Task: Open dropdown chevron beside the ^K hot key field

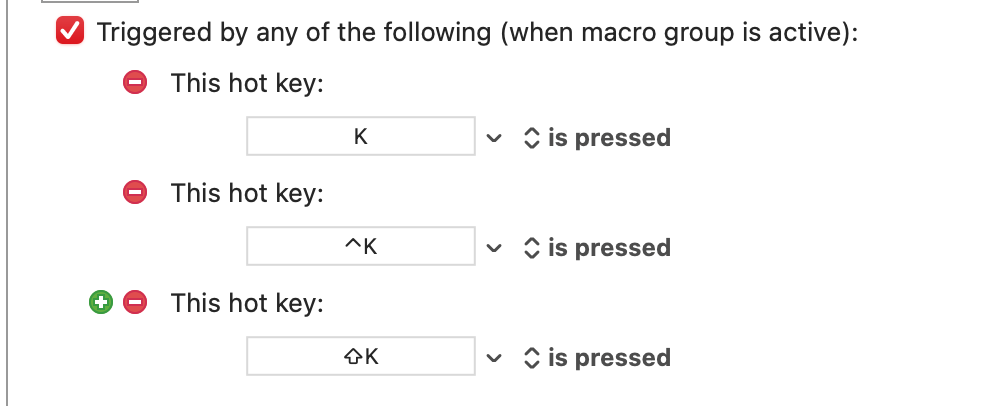Action: pos(493,248)
